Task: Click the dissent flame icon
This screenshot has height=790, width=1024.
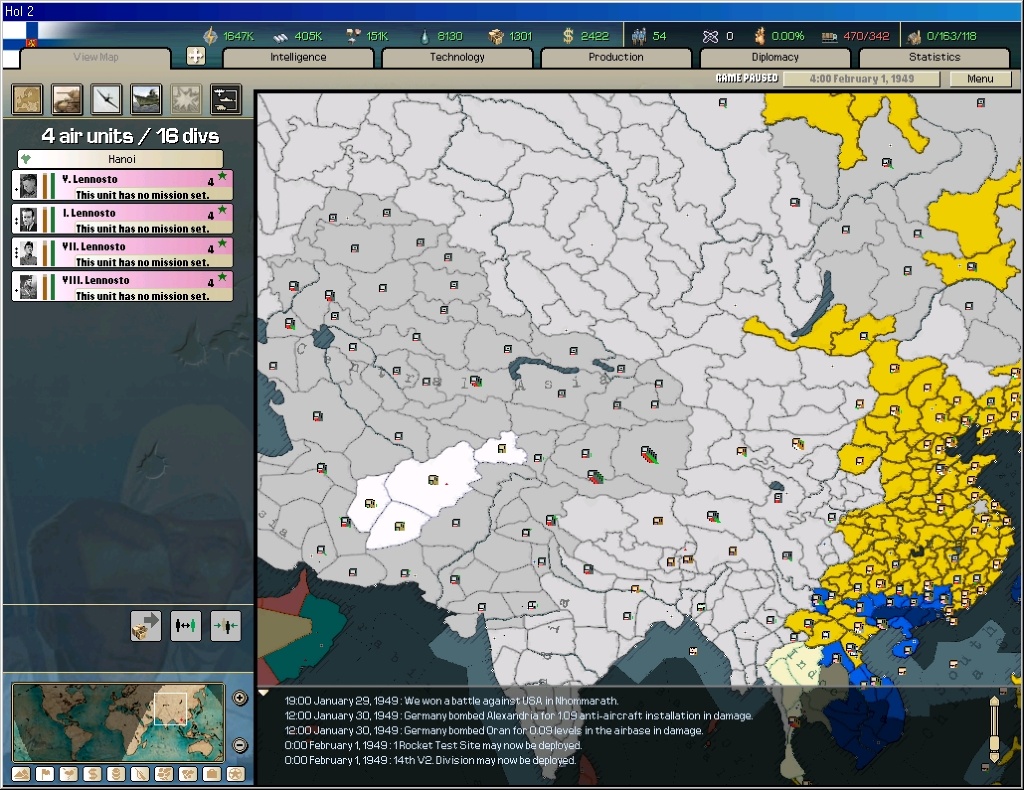Action: (760, 36)
